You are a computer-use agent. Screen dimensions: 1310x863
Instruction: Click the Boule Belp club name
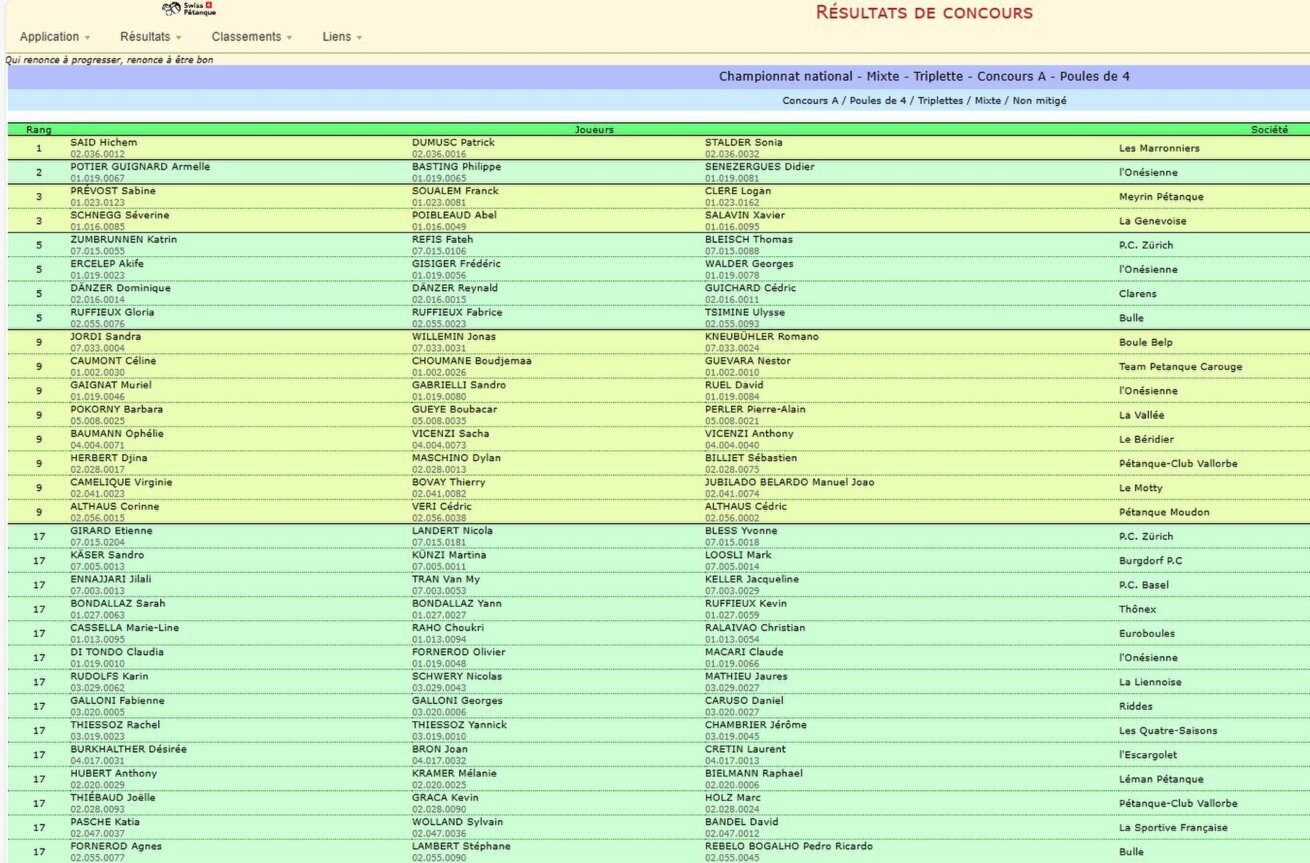pyautogui.click(x=1146, y=343)
